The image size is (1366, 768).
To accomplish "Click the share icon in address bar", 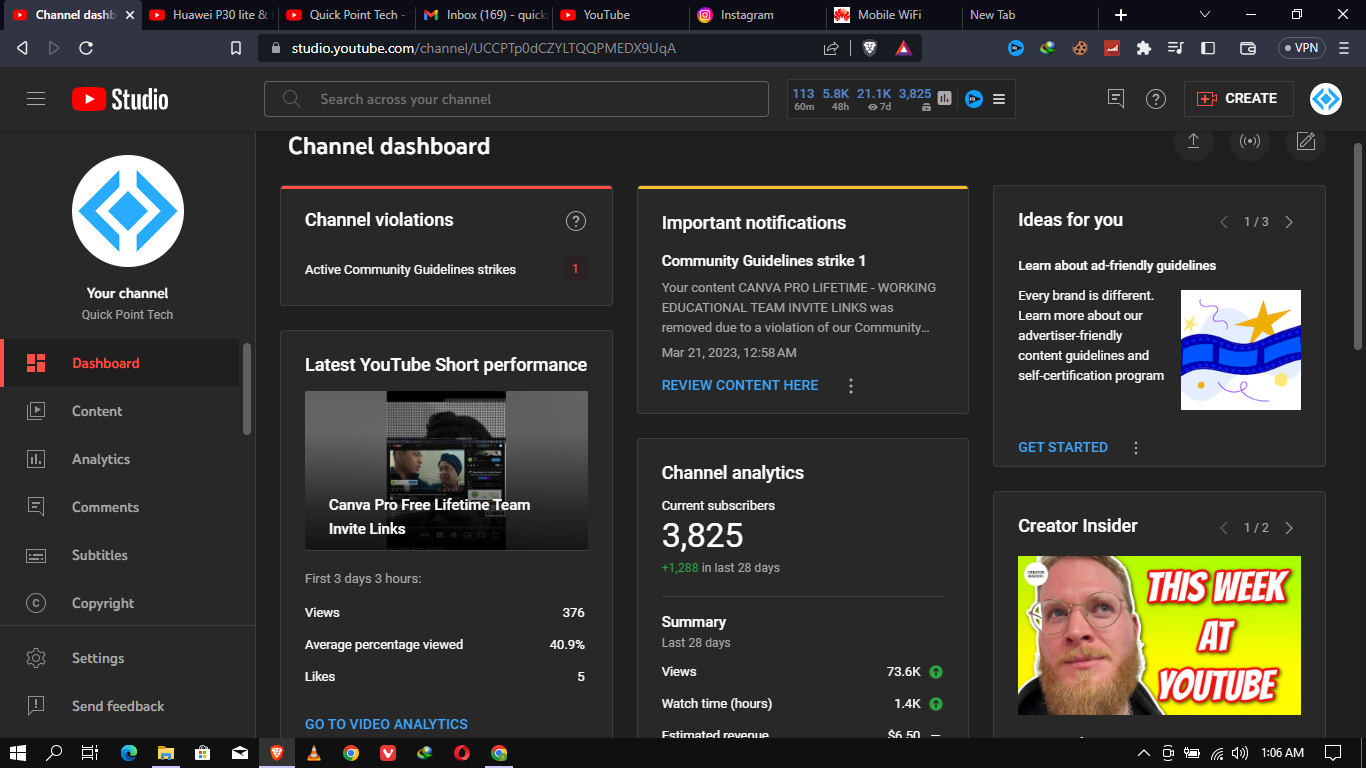I will pos(831,48).
